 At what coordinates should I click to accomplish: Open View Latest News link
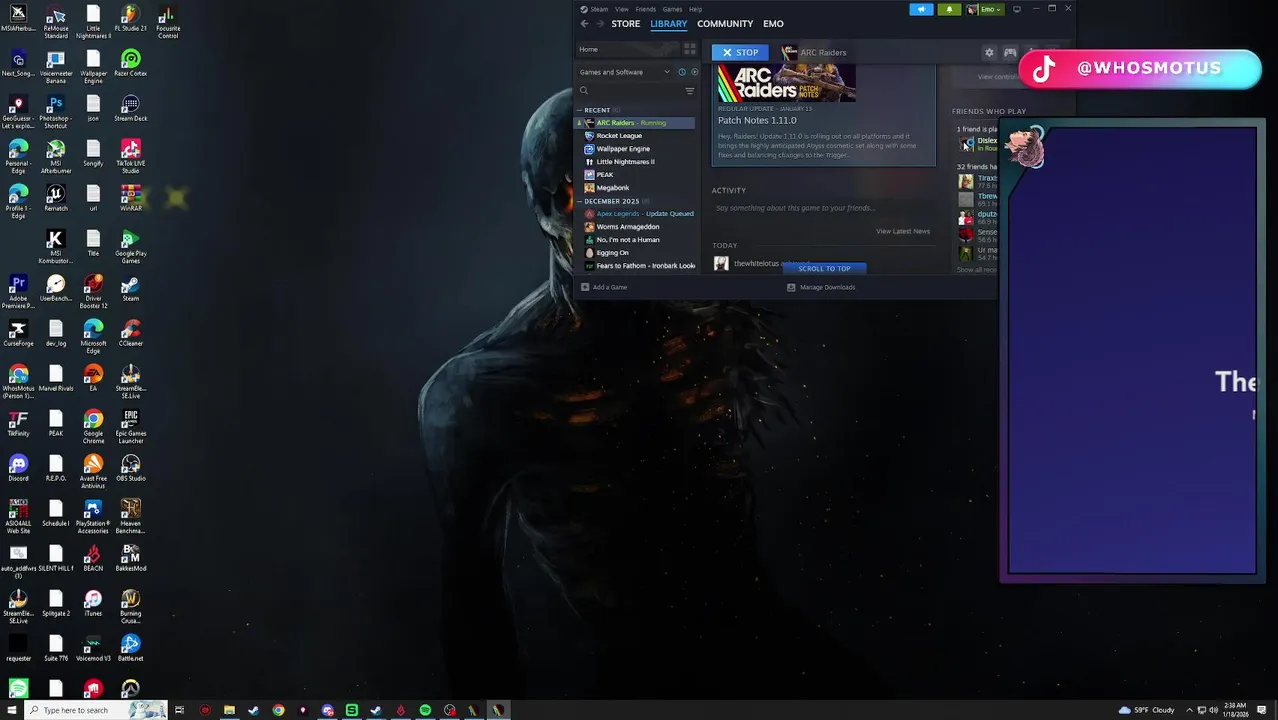click(903, 231)
